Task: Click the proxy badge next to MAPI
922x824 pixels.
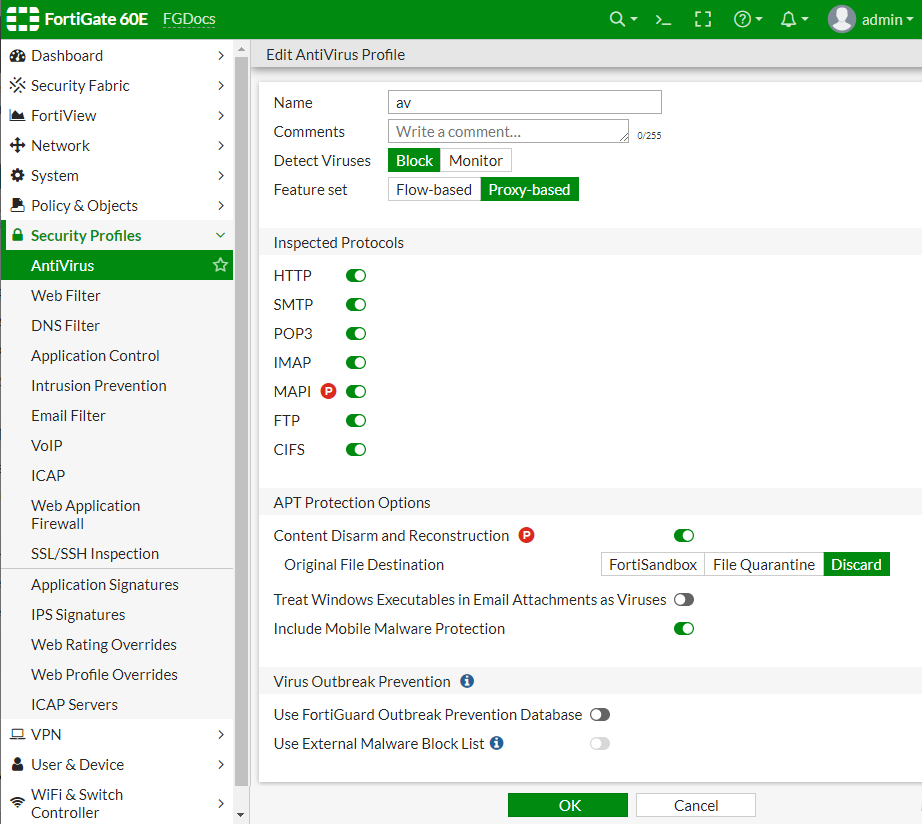Action: point(327,391)
